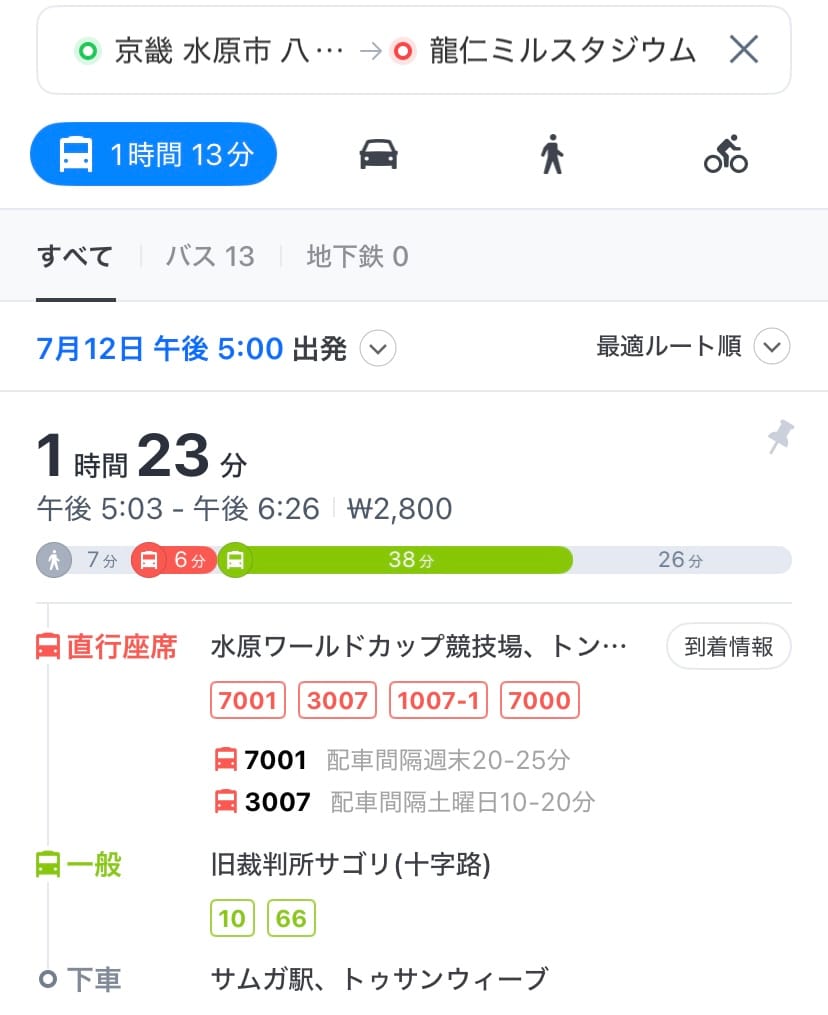The width and height of the screenshot is (828, 1015).
Task: Switch to the 地下鉄 0 tab
Action: pyautogui.click(x=357, y=257)
